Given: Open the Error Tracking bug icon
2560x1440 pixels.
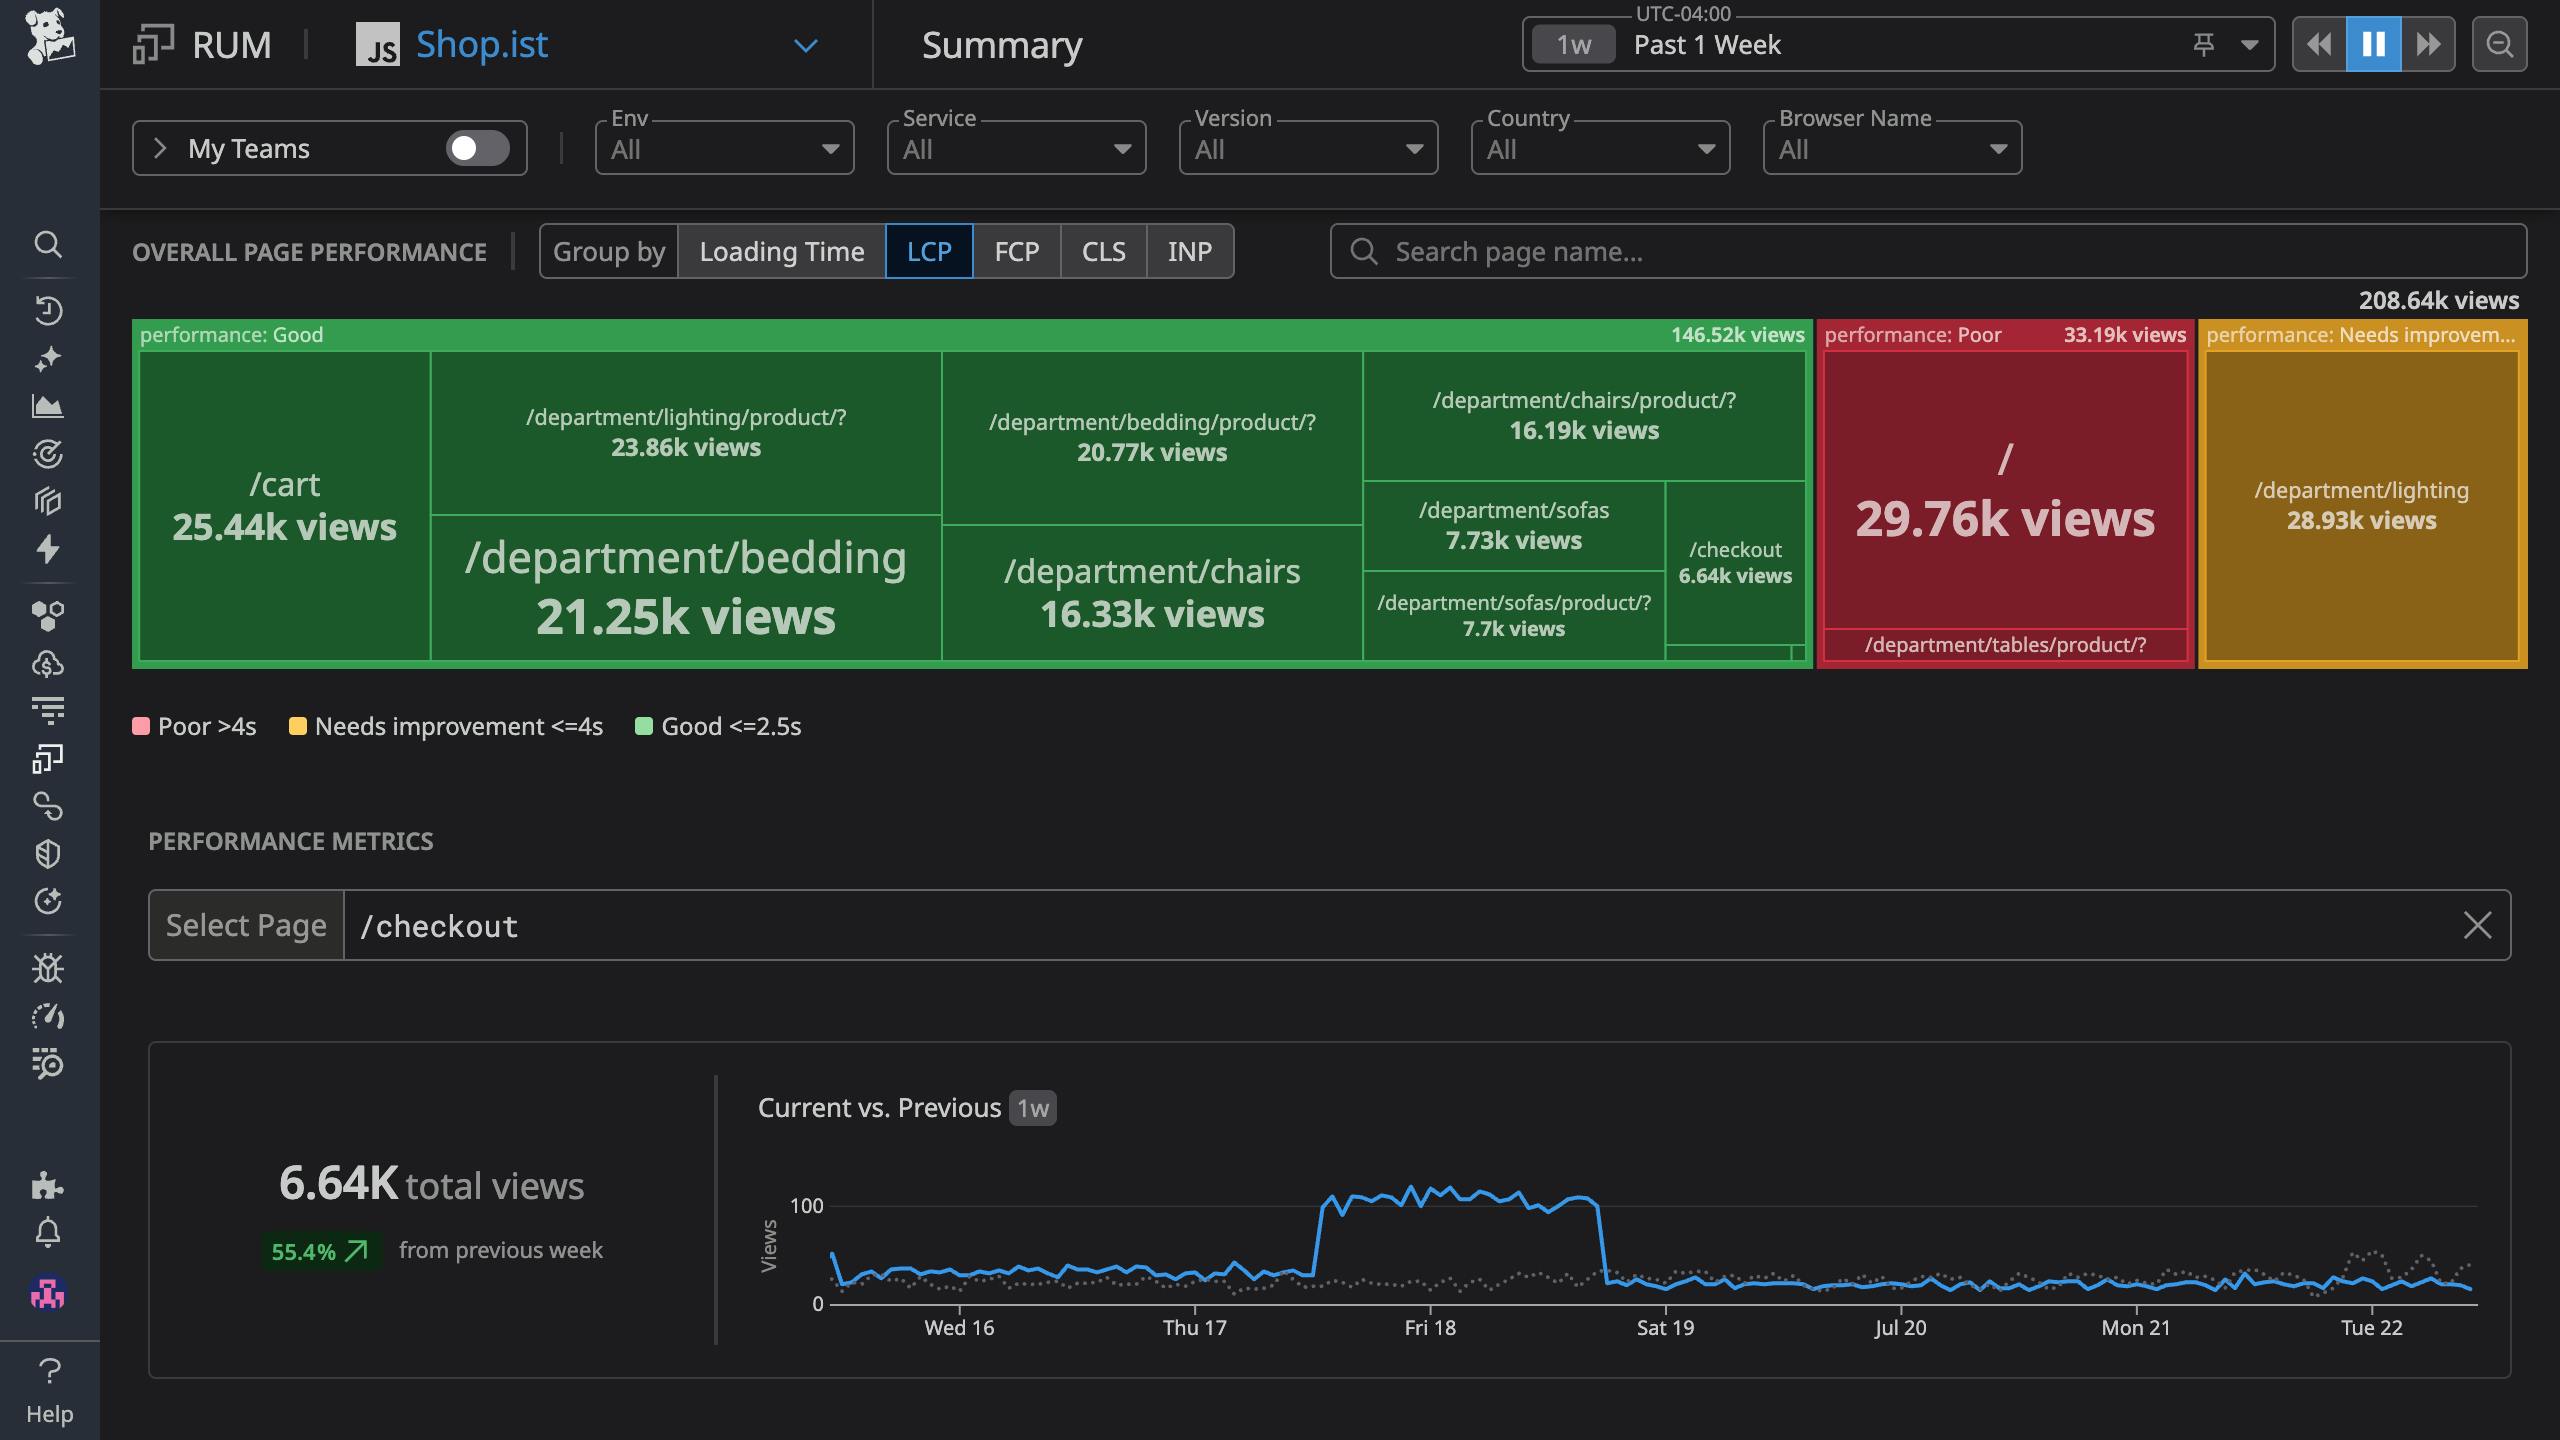Looking at the screenshot, I should click(49, 968).
